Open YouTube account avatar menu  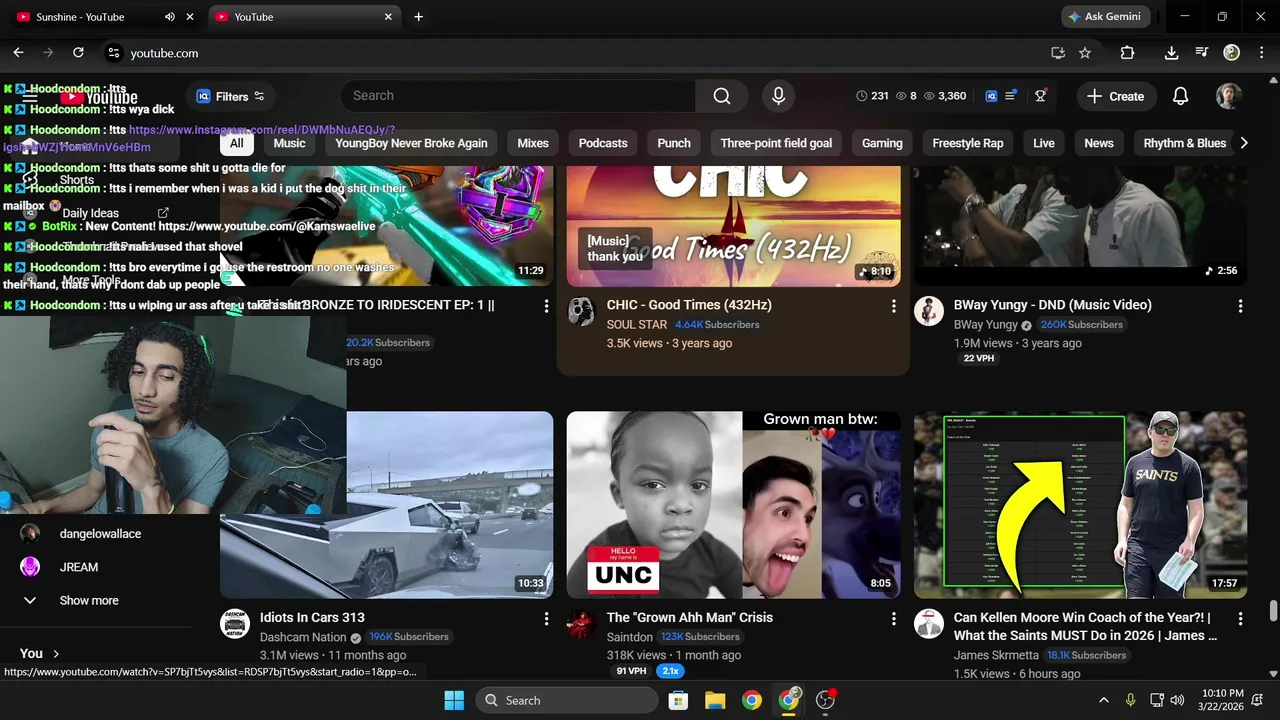pos(1229,96)
